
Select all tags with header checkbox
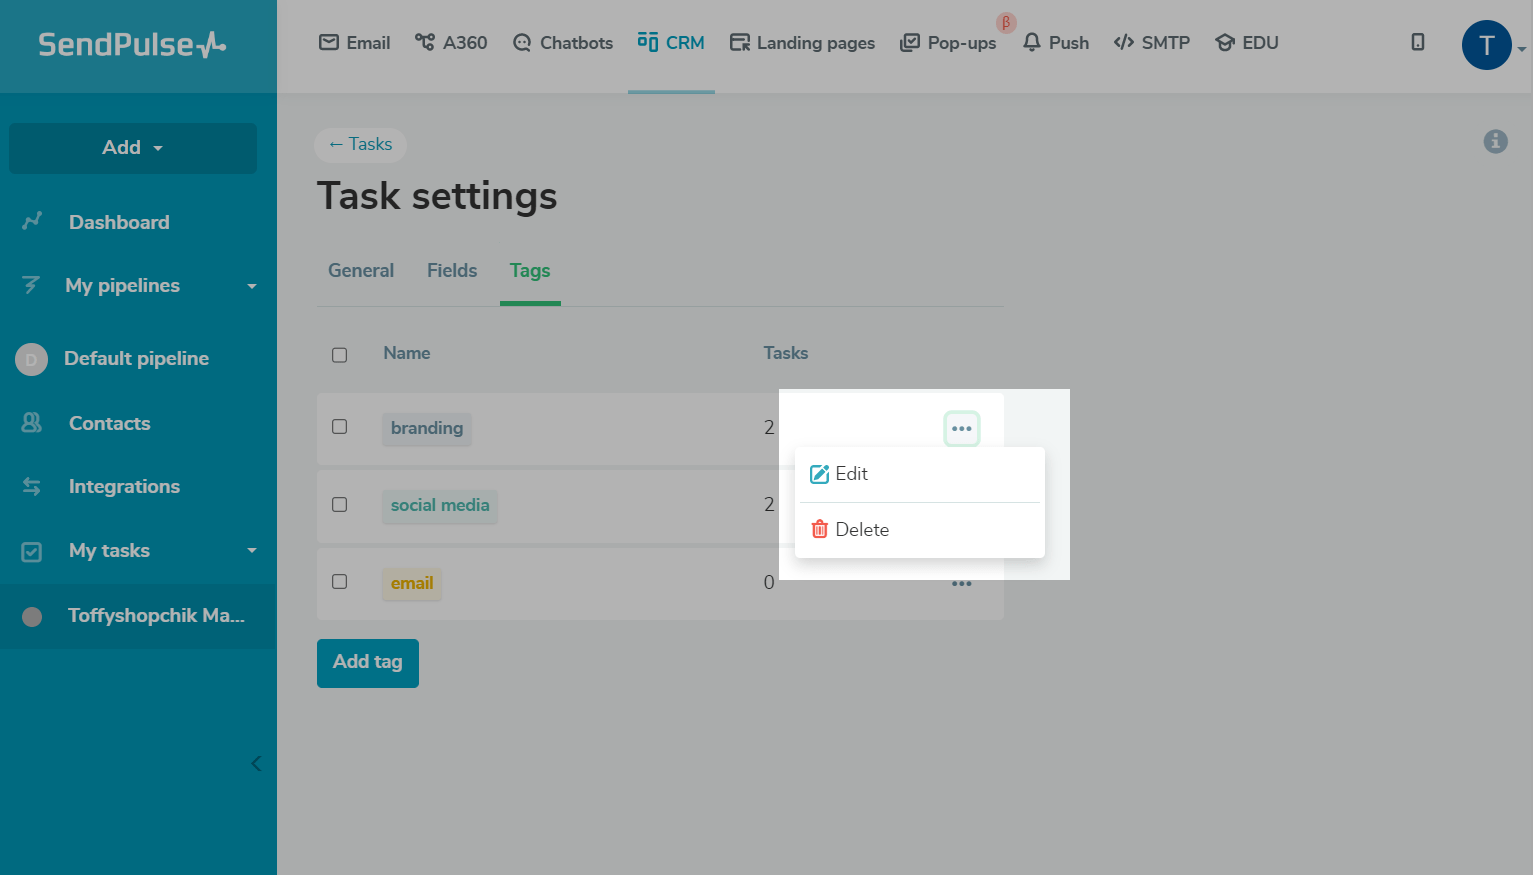(340, 355)
